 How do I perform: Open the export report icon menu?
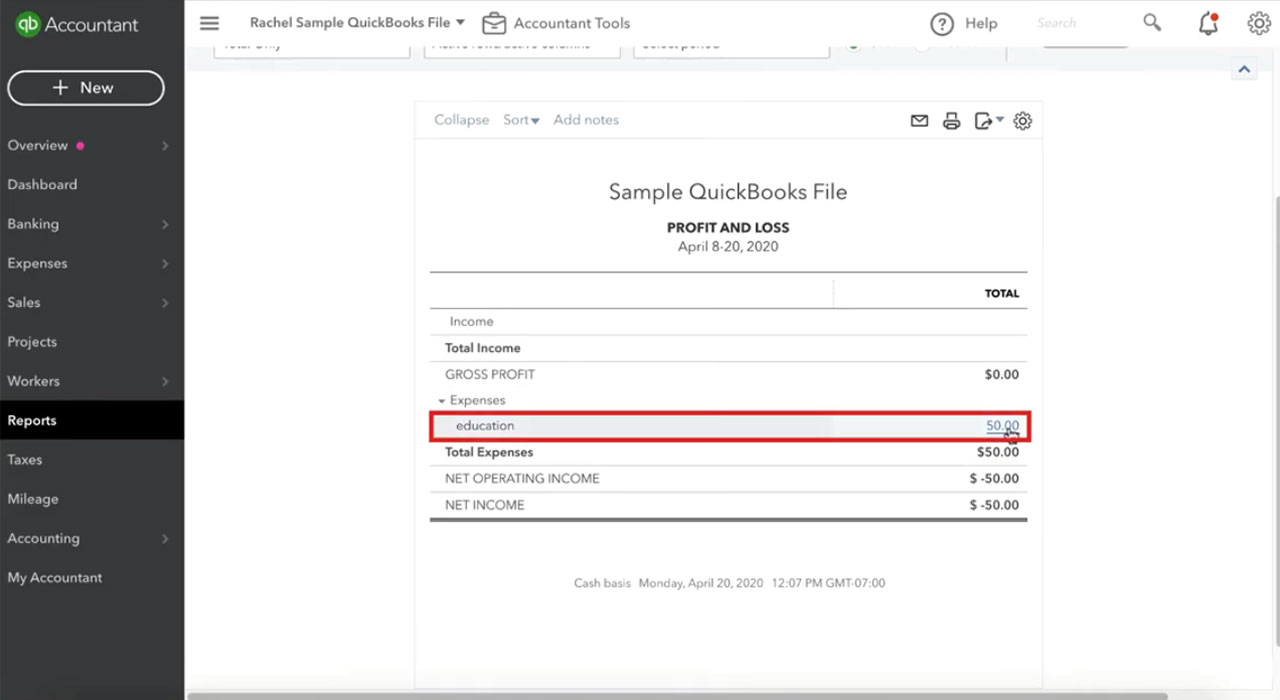coord(989,121)
